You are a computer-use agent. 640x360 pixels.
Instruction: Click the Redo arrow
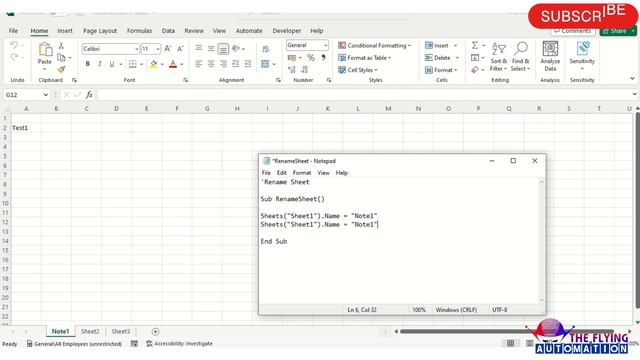pyautogui.click(x=14, y=58)
